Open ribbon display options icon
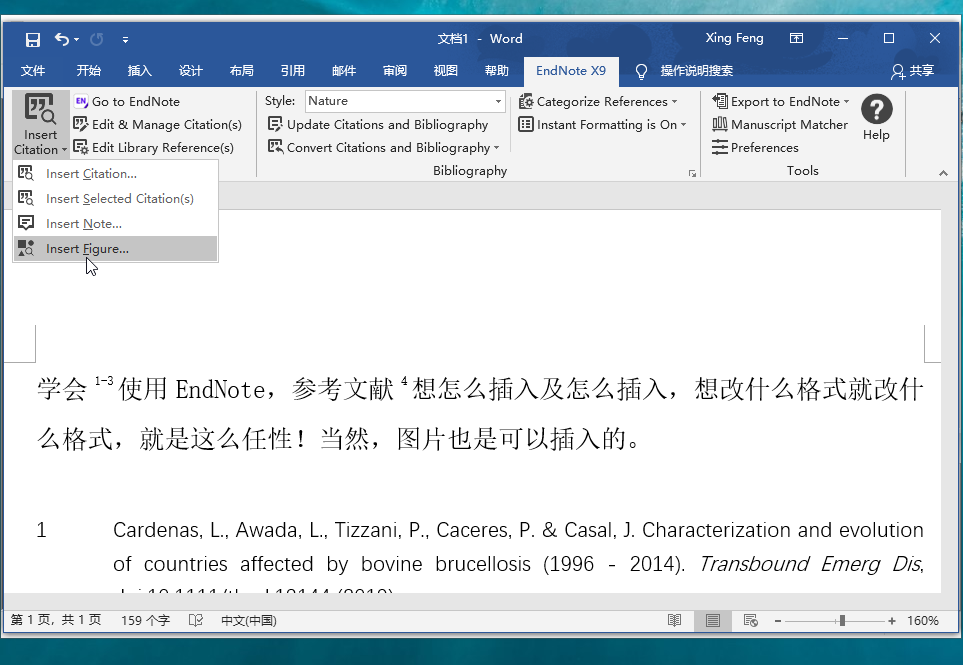 796,38
